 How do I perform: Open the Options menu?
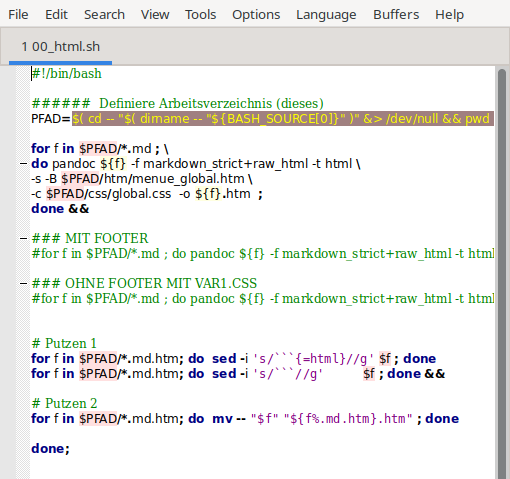[x=256, y=15]
